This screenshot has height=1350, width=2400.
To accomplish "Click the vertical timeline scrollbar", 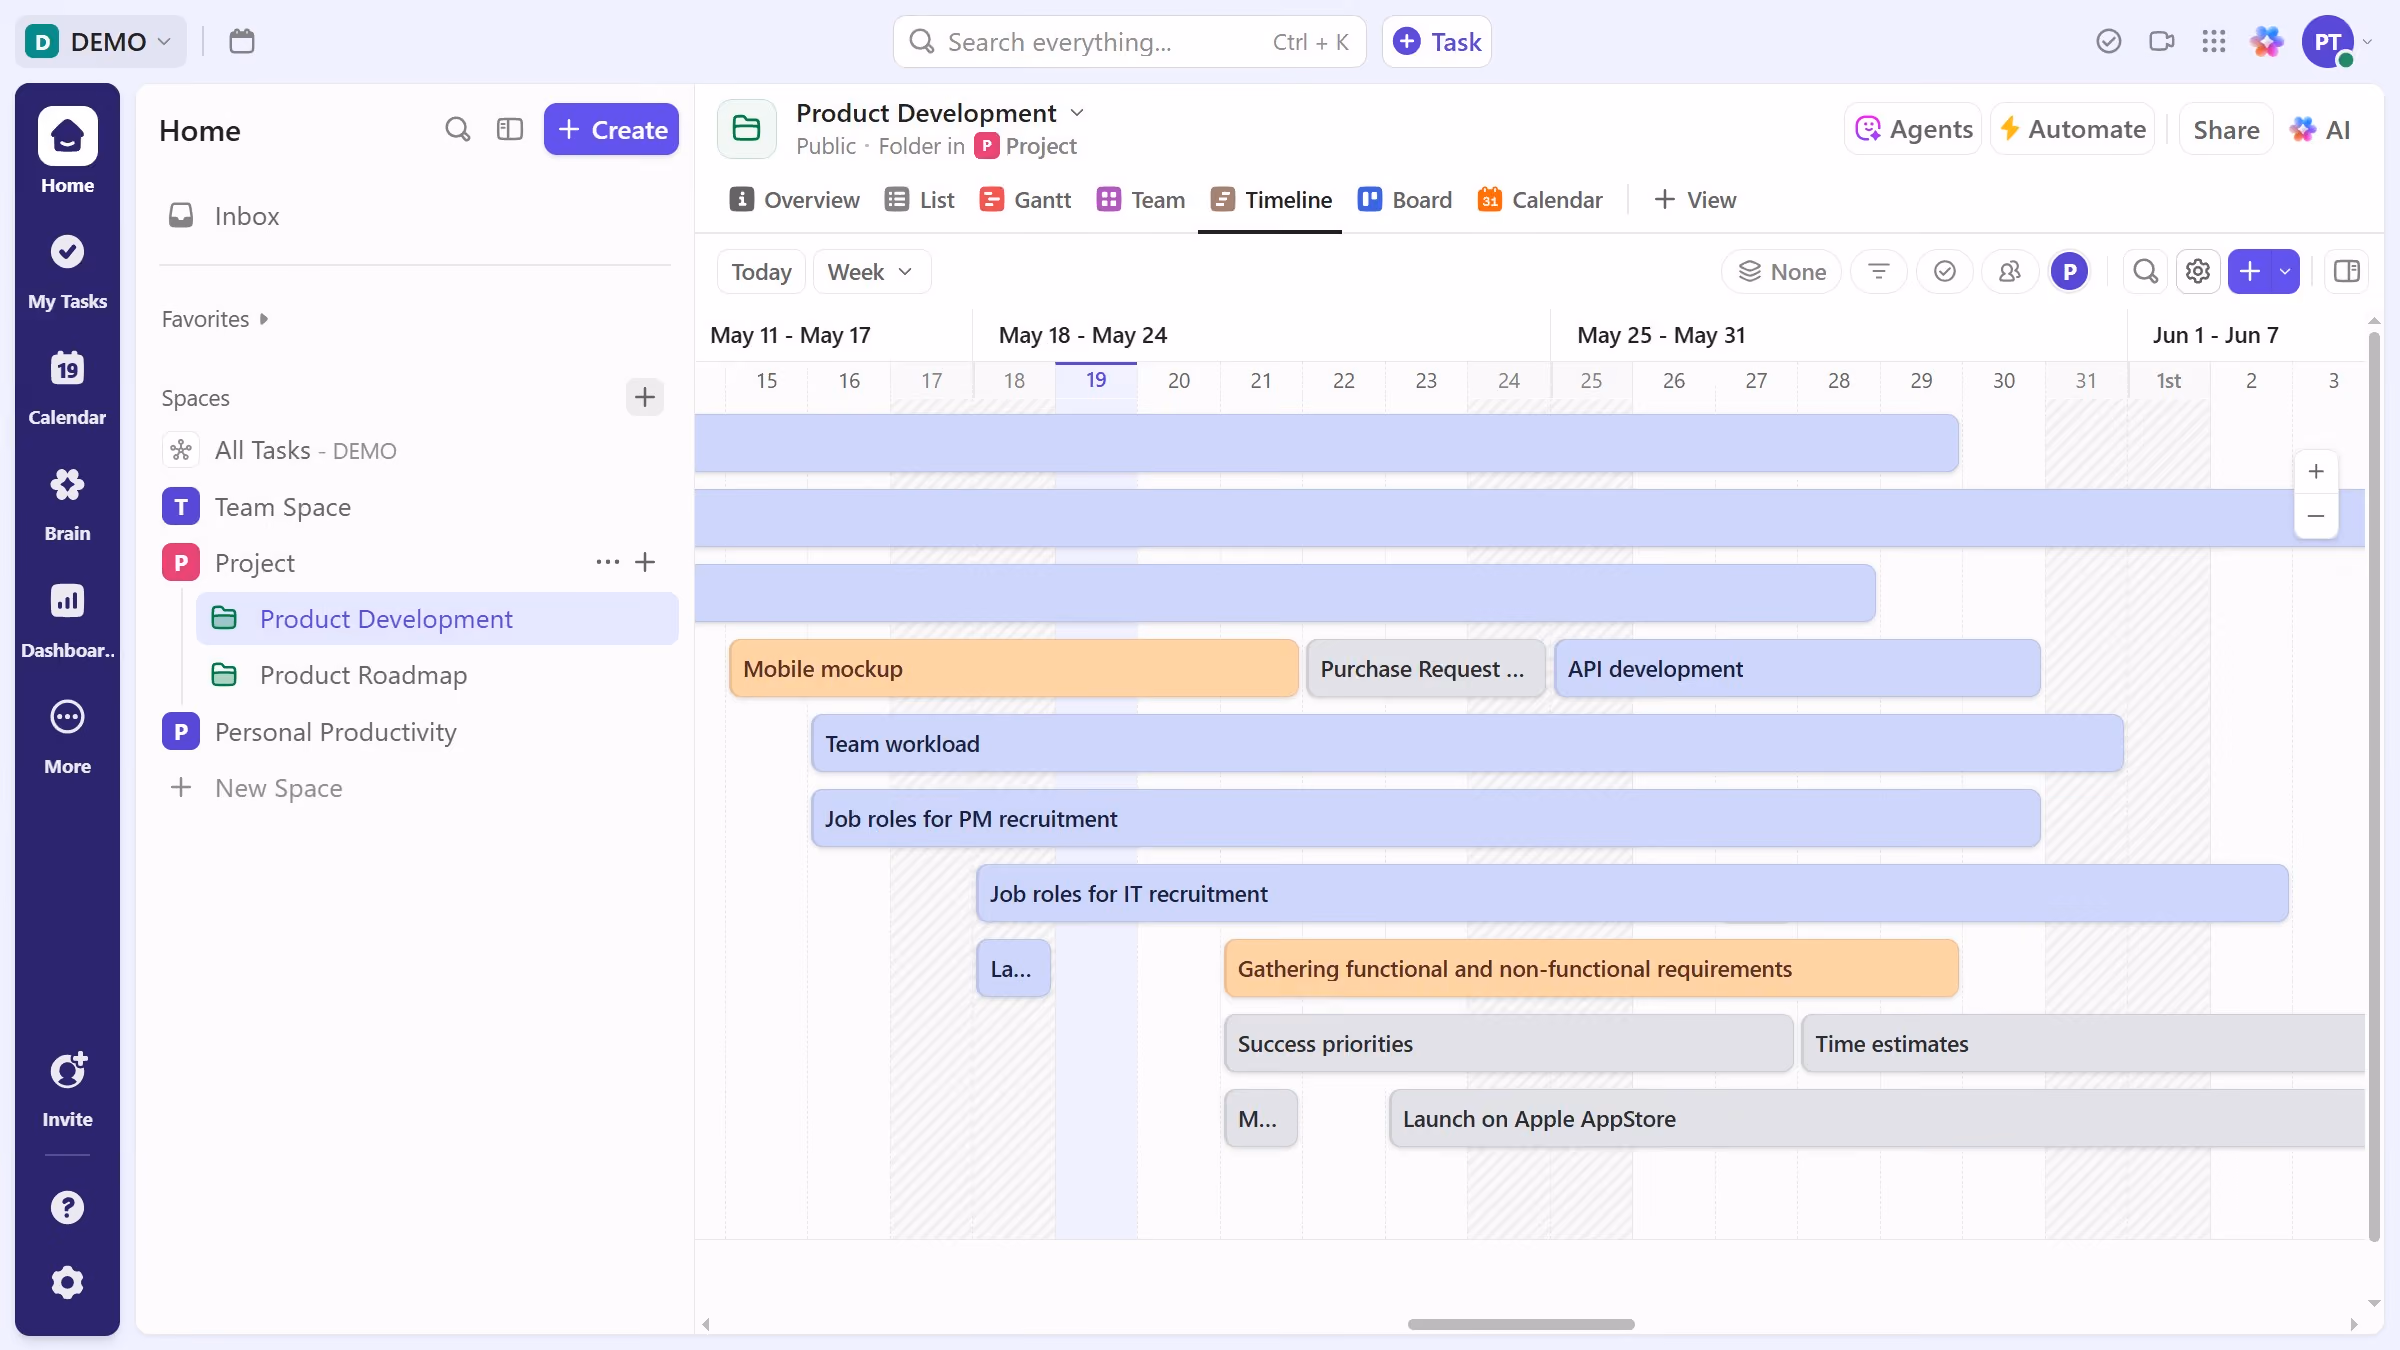I will point(2374,786).
